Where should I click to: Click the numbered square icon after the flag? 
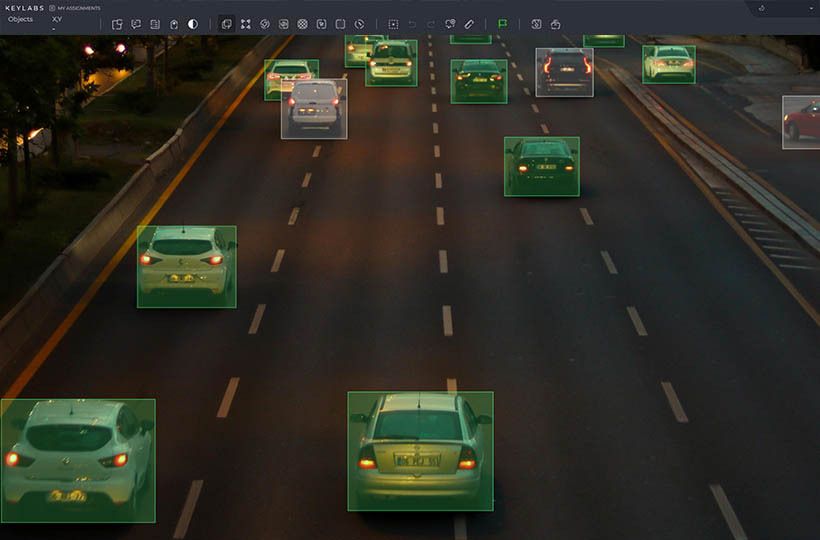pyautogui.click(x=536, y=24)
